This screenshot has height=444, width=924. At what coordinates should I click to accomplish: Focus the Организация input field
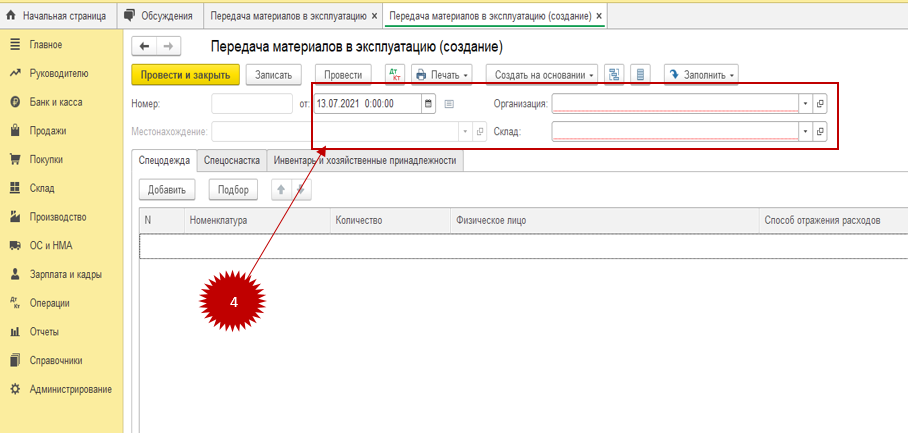675,104
